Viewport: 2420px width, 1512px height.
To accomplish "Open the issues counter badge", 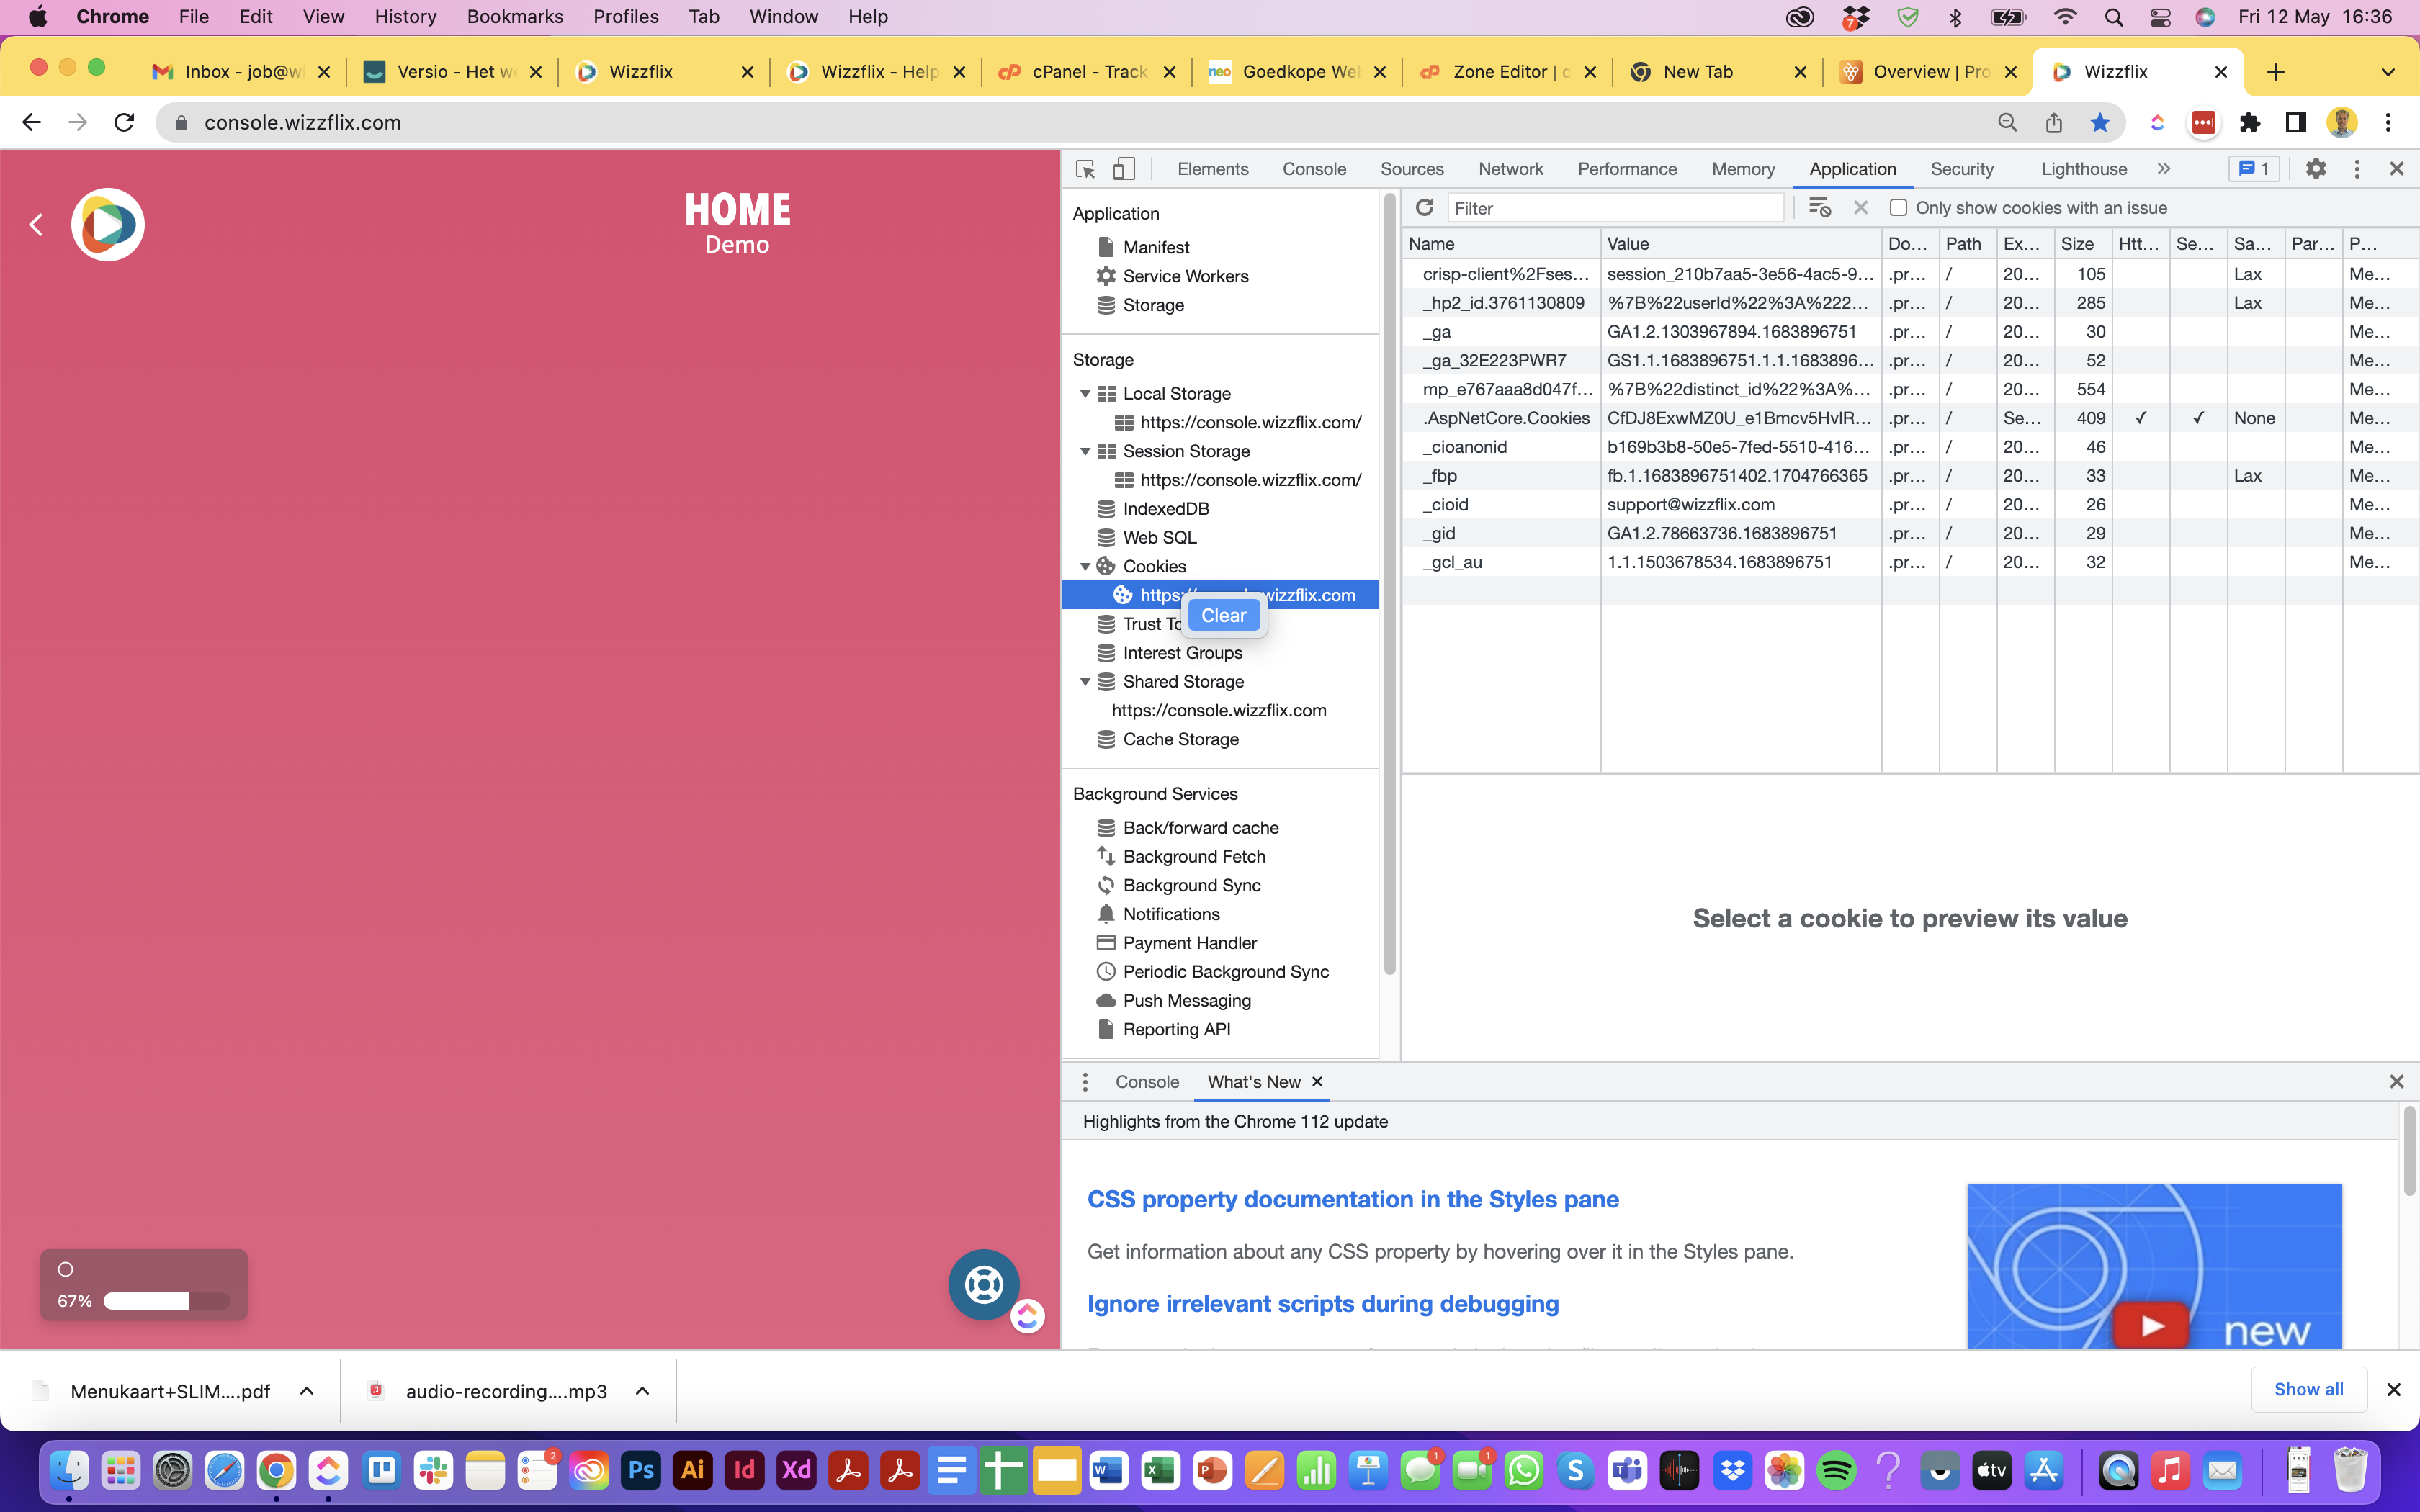I will click(x=2254, y=169).
